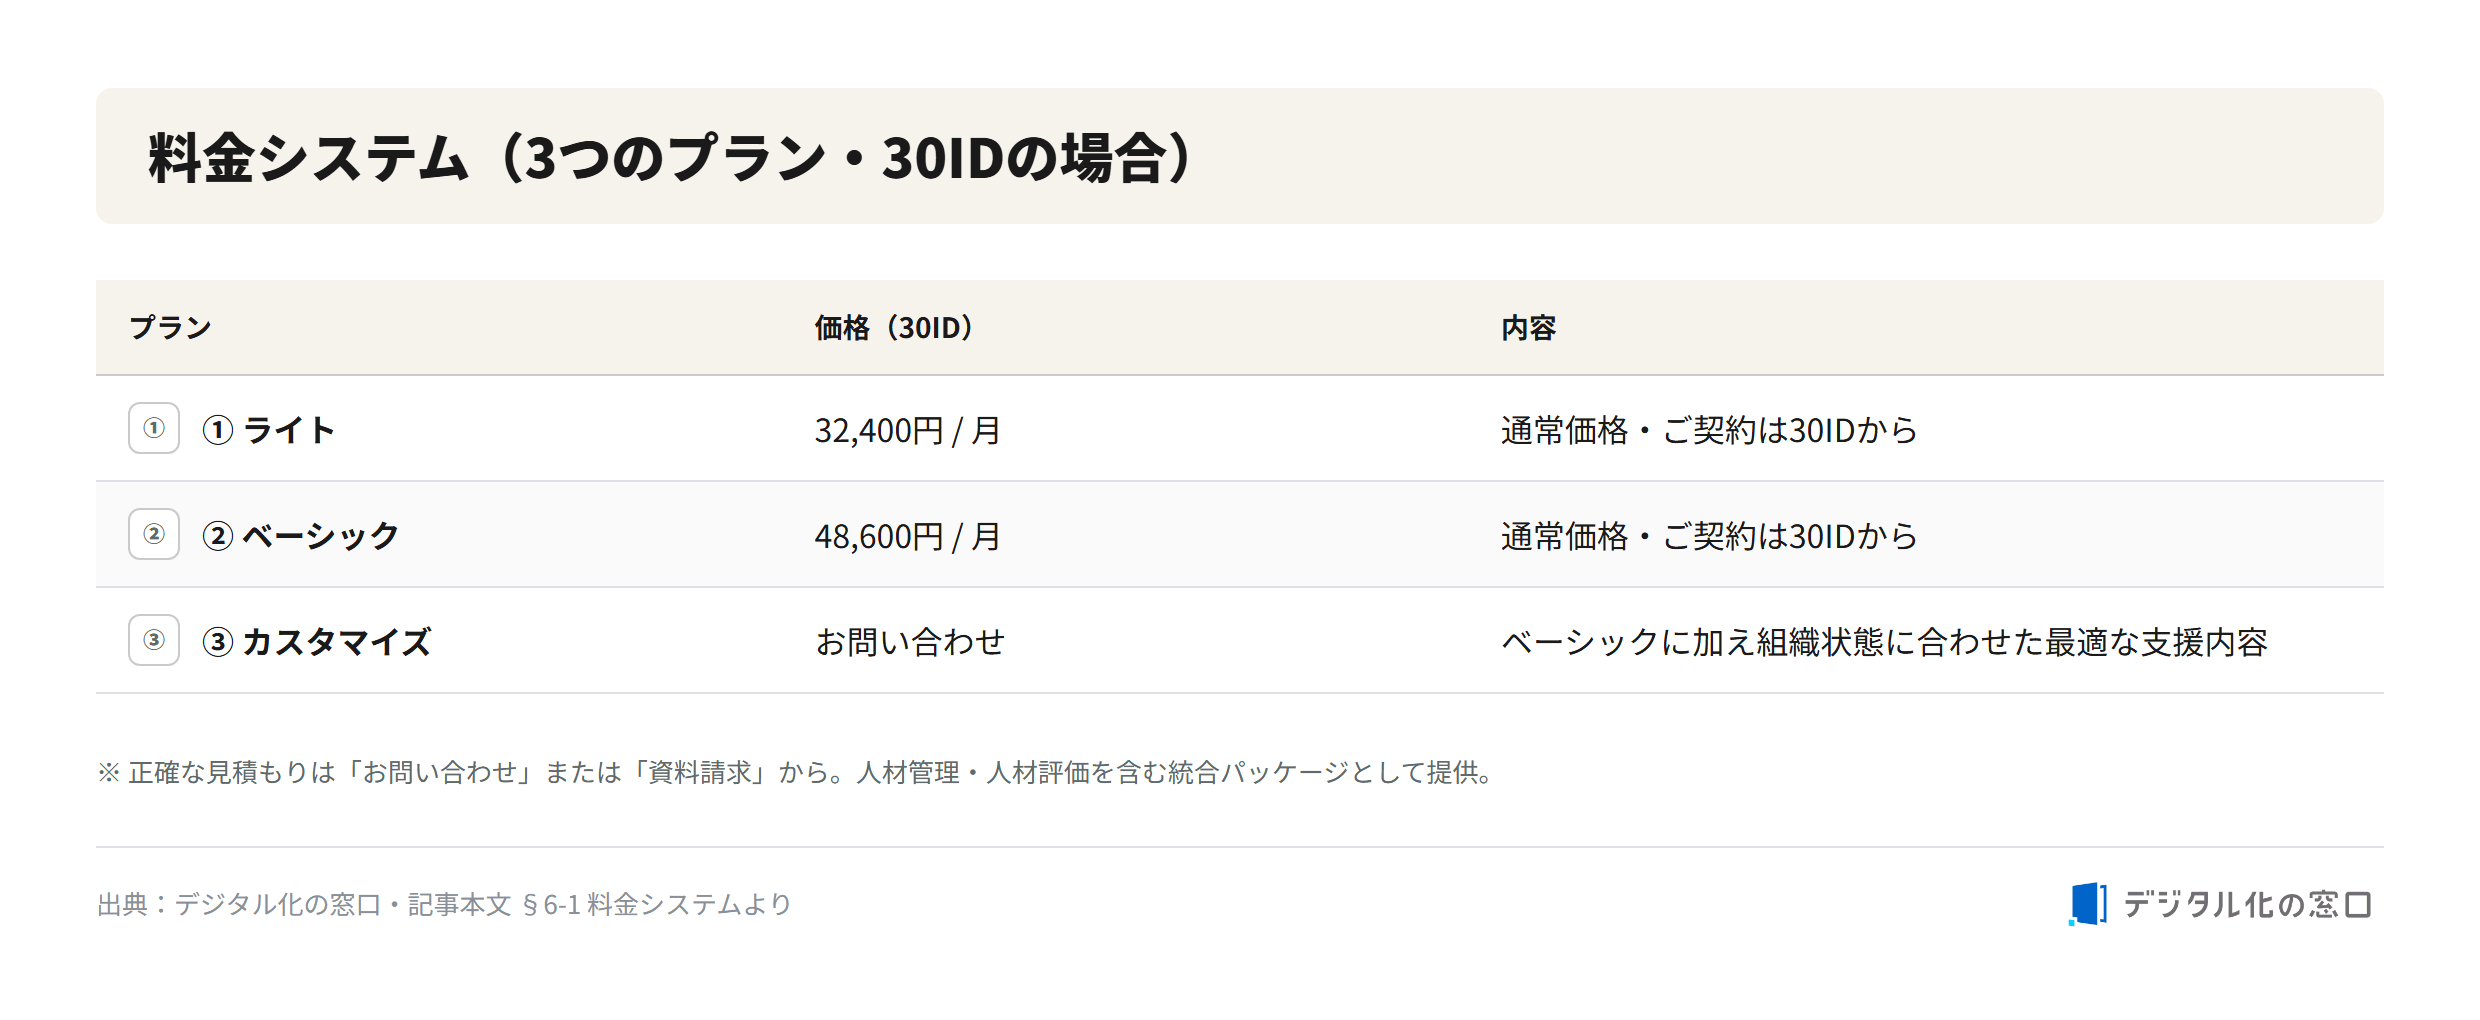The height and width of the screenshot is (1020, 2480).
Task: Select the ② ベーシック plan name
Action: click(x=301, y=536)
